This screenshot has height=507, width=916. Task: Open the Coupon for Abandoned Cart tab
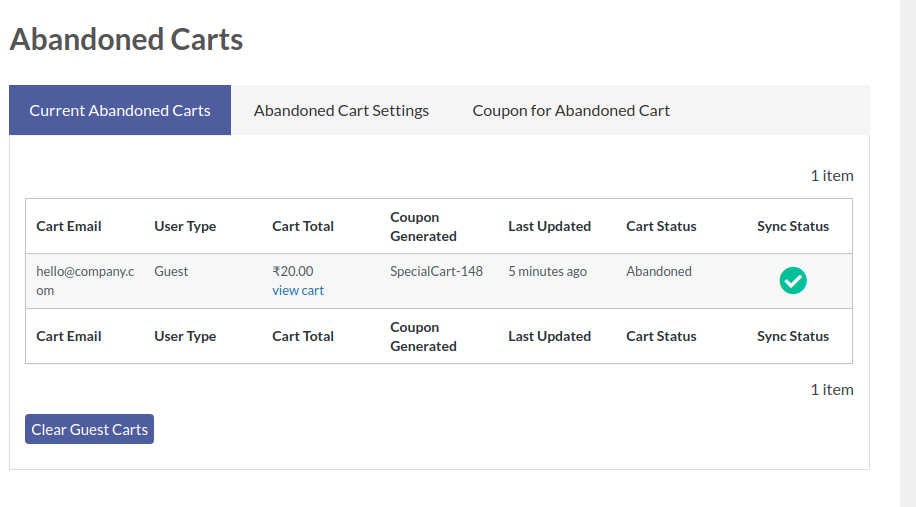pos(571,110)
